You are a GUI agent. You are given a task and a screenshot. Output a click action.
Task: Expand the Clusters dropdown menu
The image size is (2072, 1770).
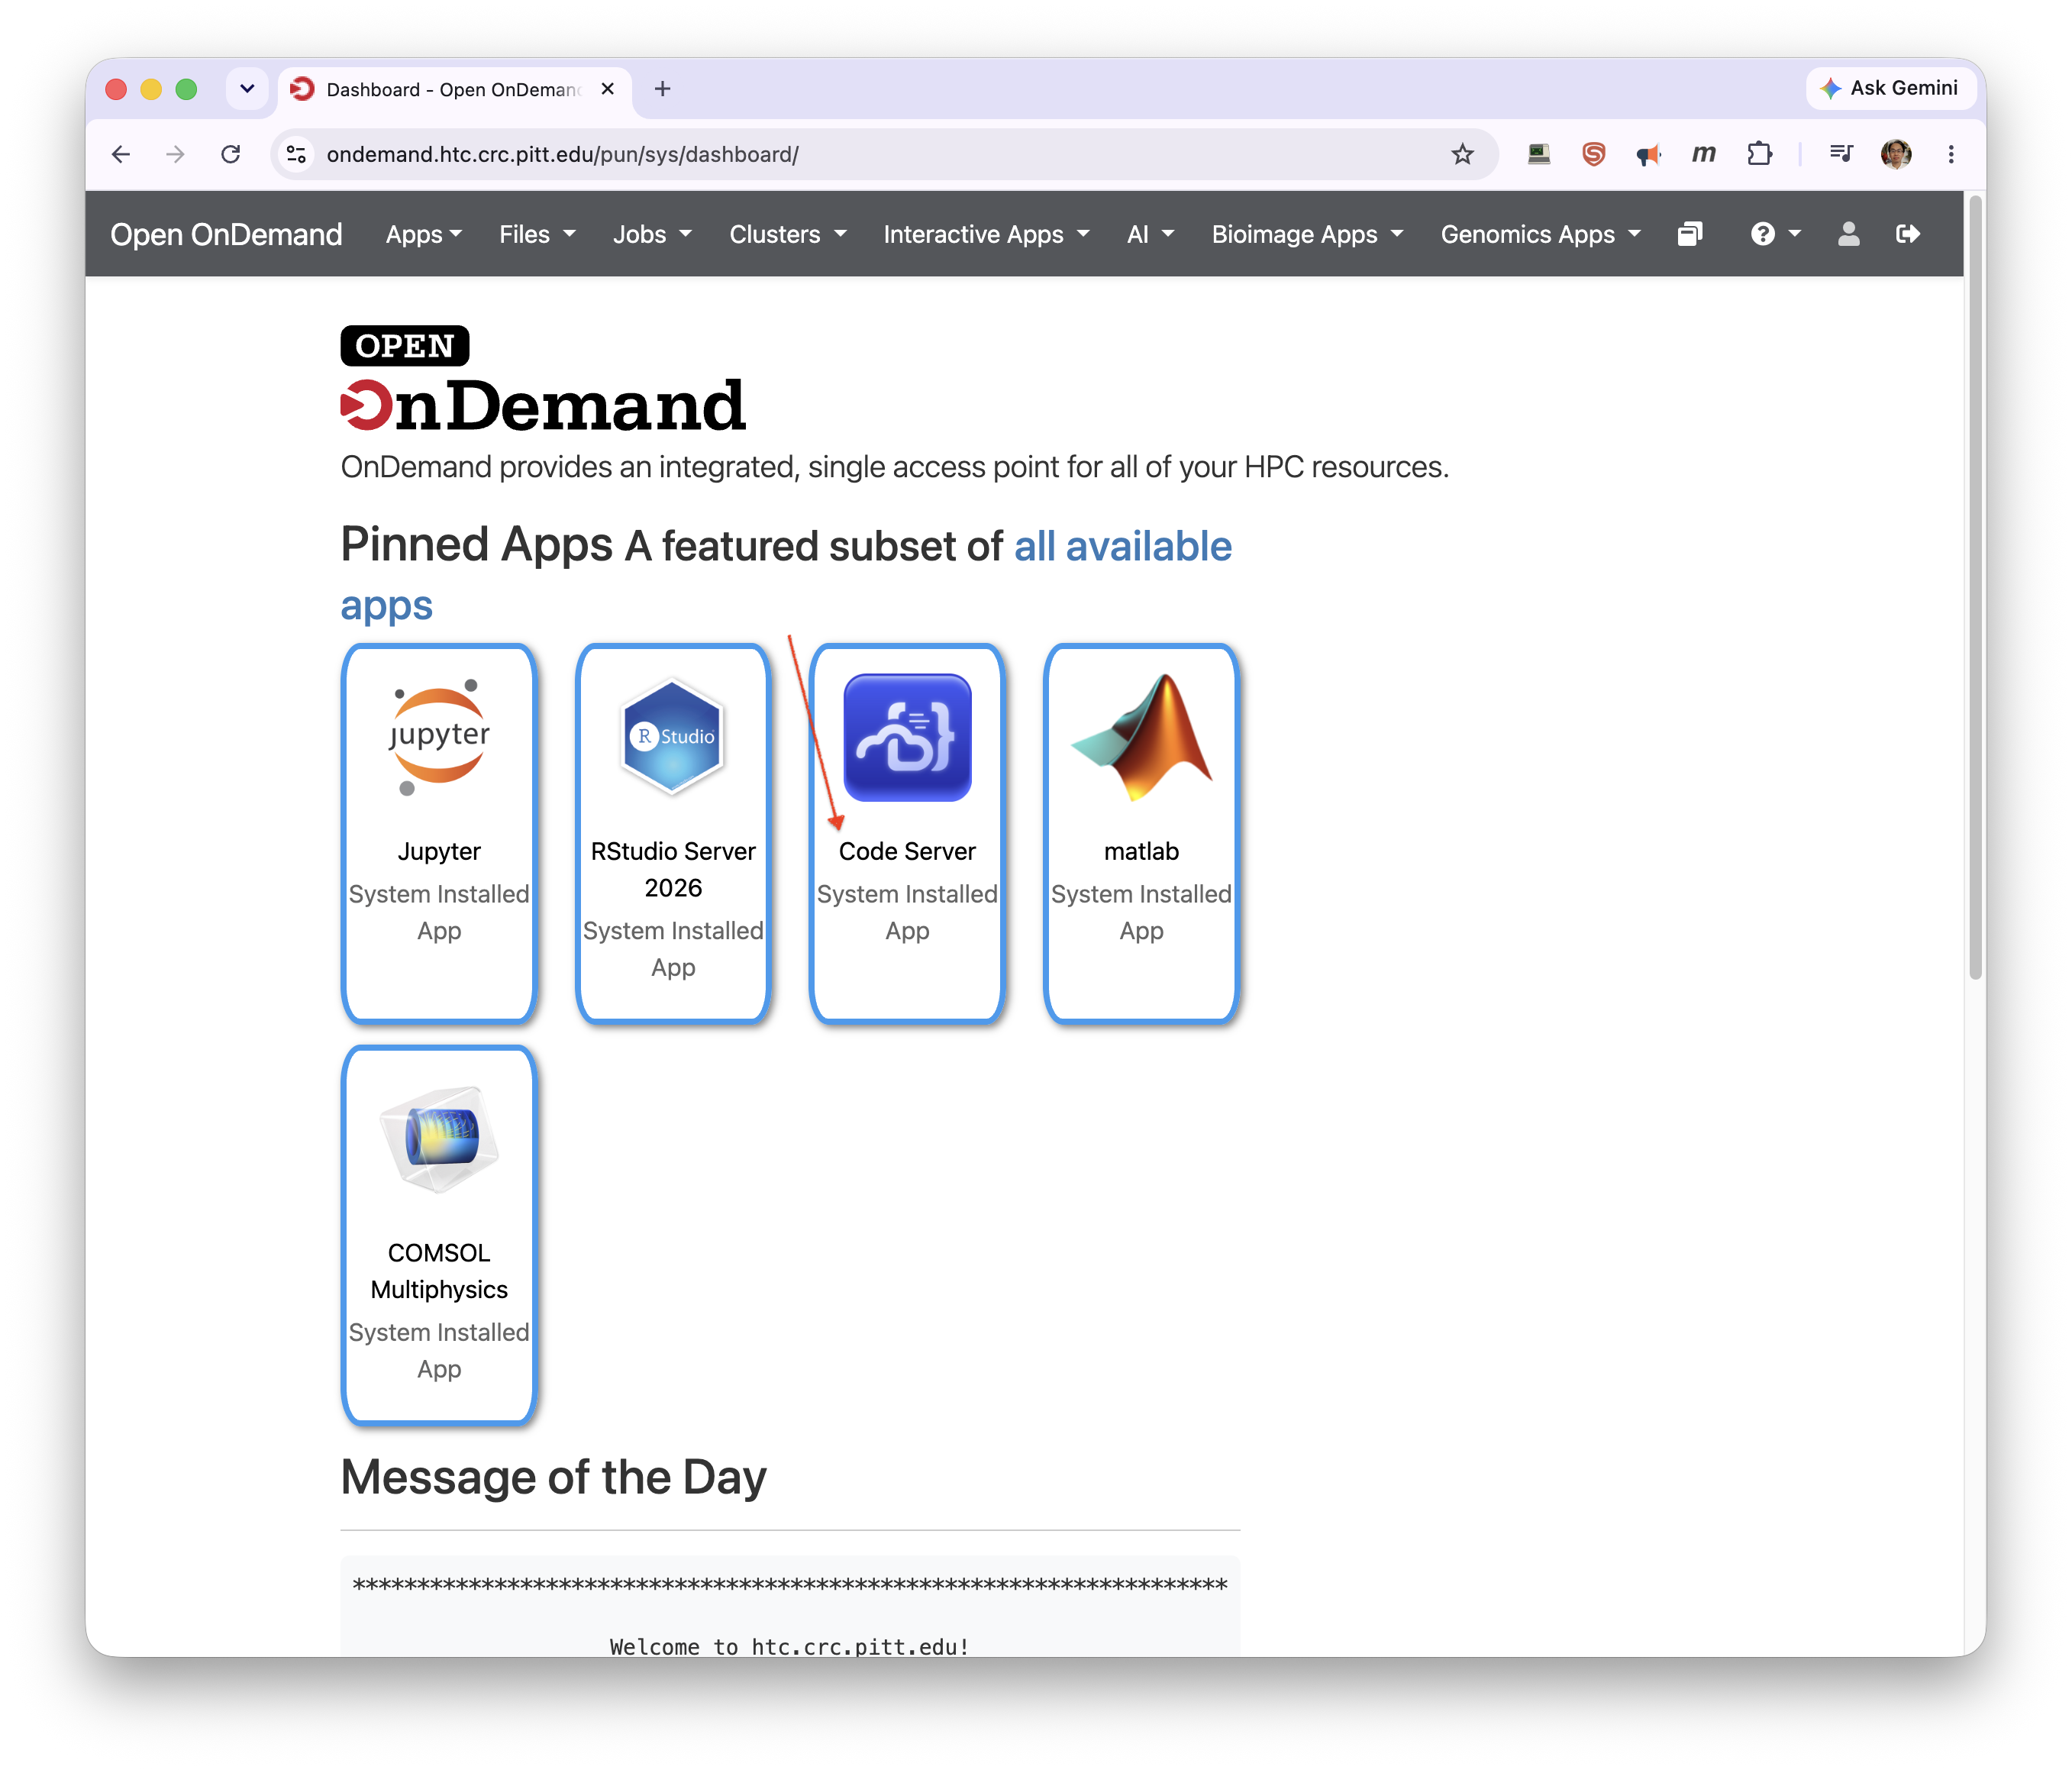click(788, 234)
